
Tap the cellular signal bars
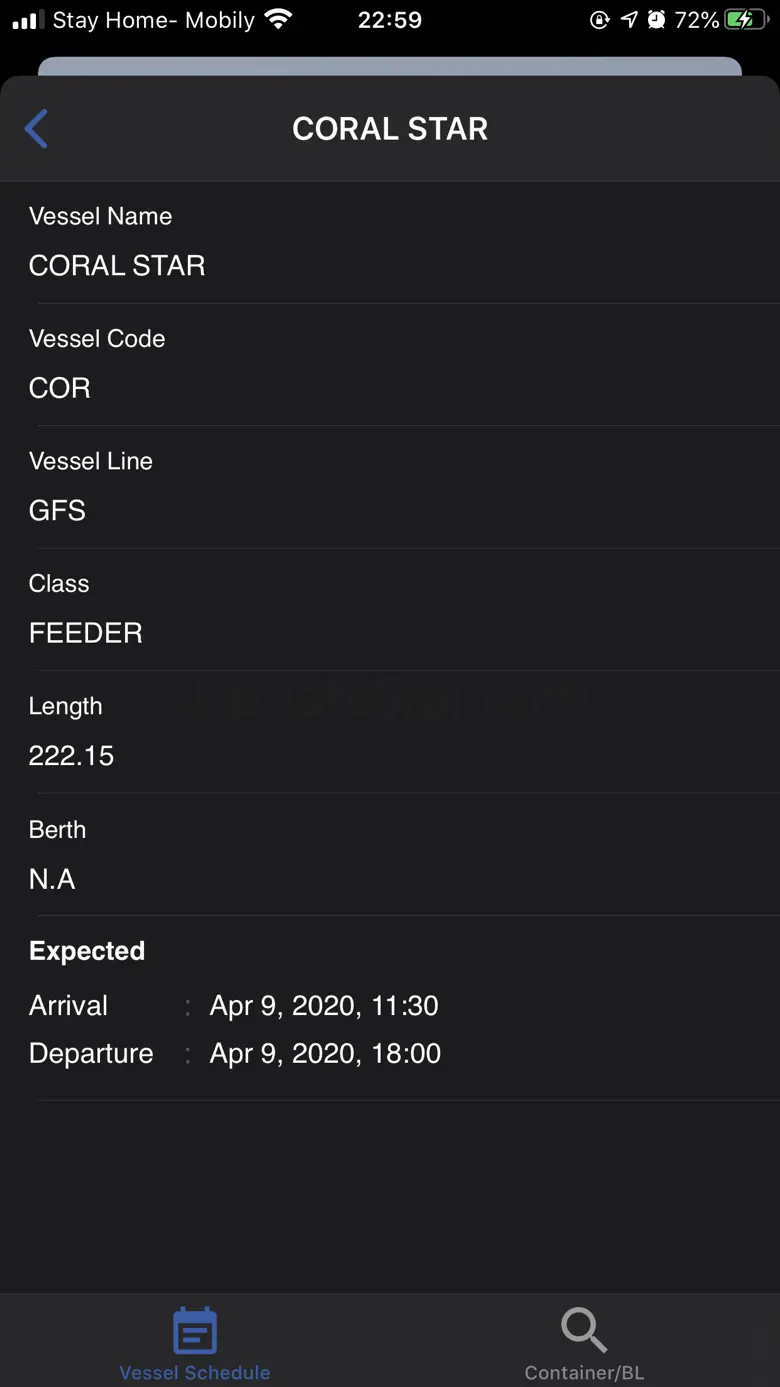pos(27,20)
